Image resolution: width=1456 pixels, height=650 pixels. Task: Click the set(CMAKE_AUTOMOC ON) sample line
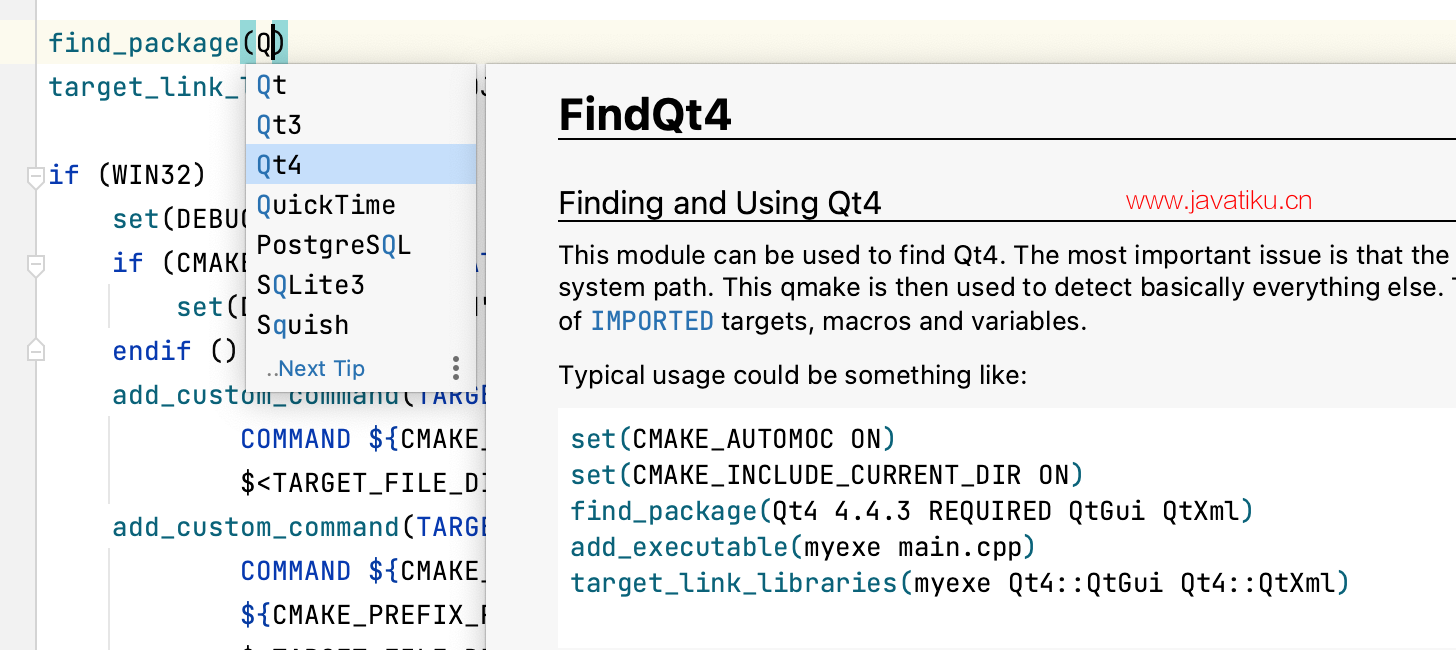[732, 438]
